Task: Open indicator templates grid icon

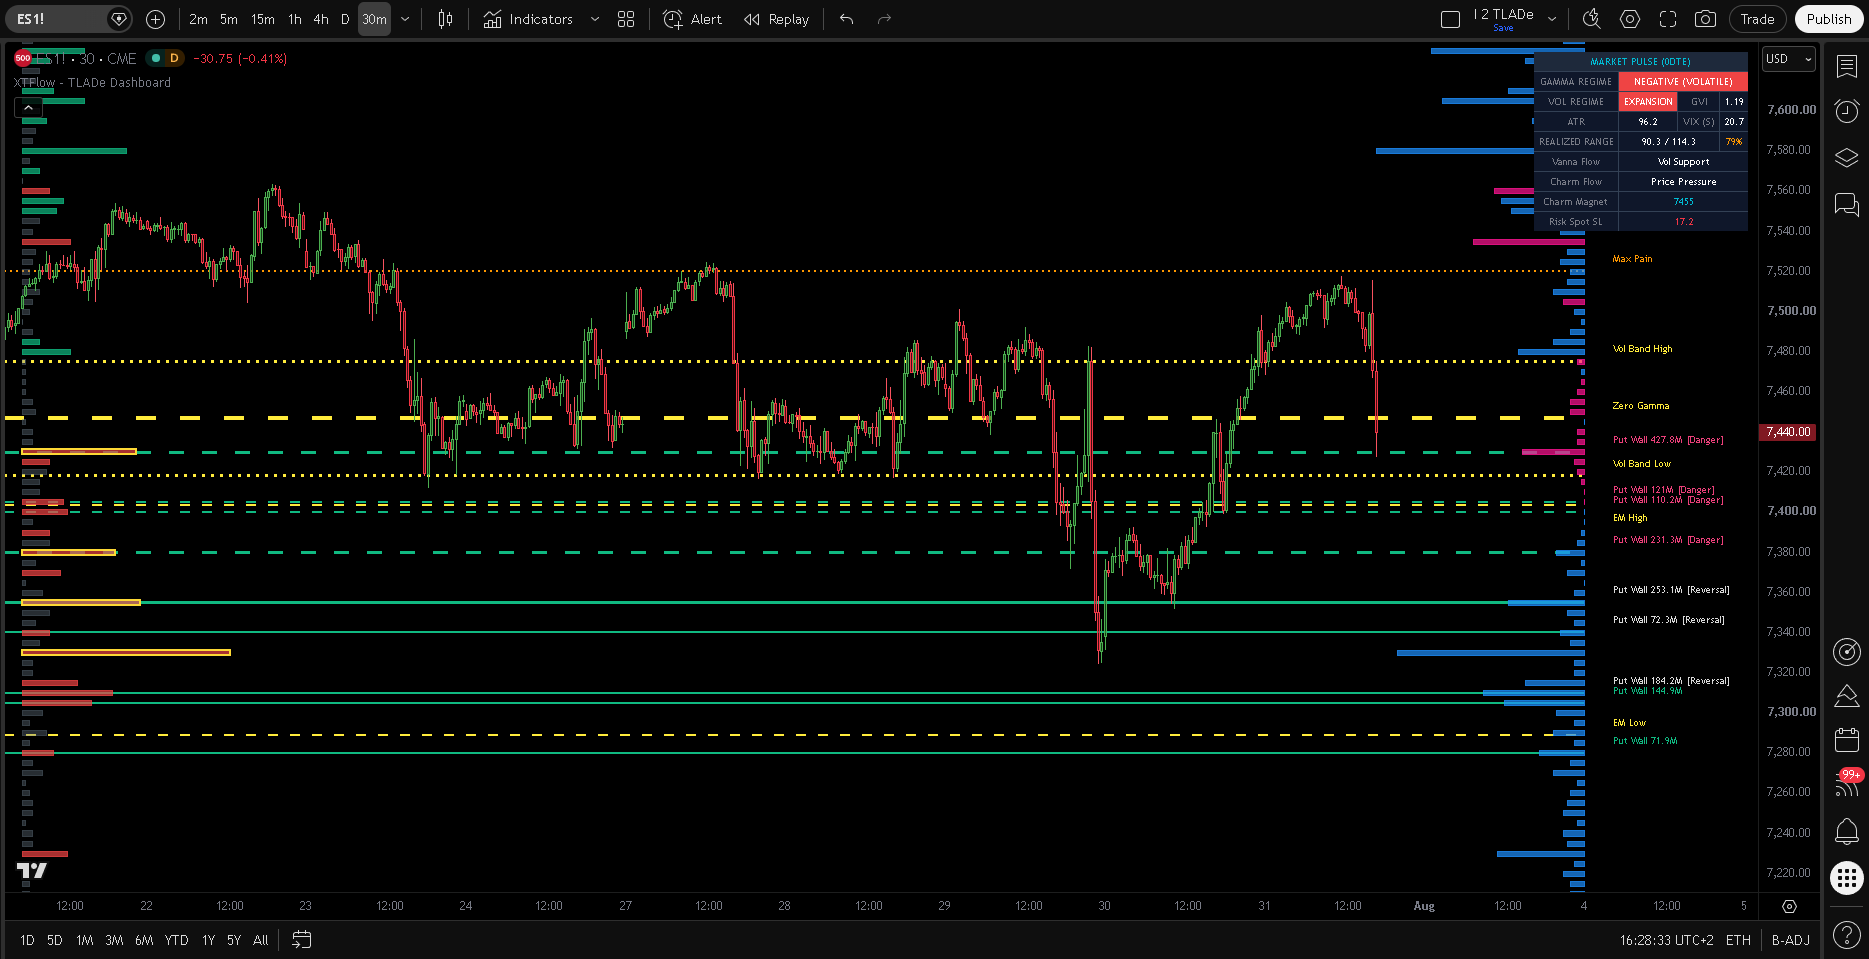Action: [x=626, y=19]
